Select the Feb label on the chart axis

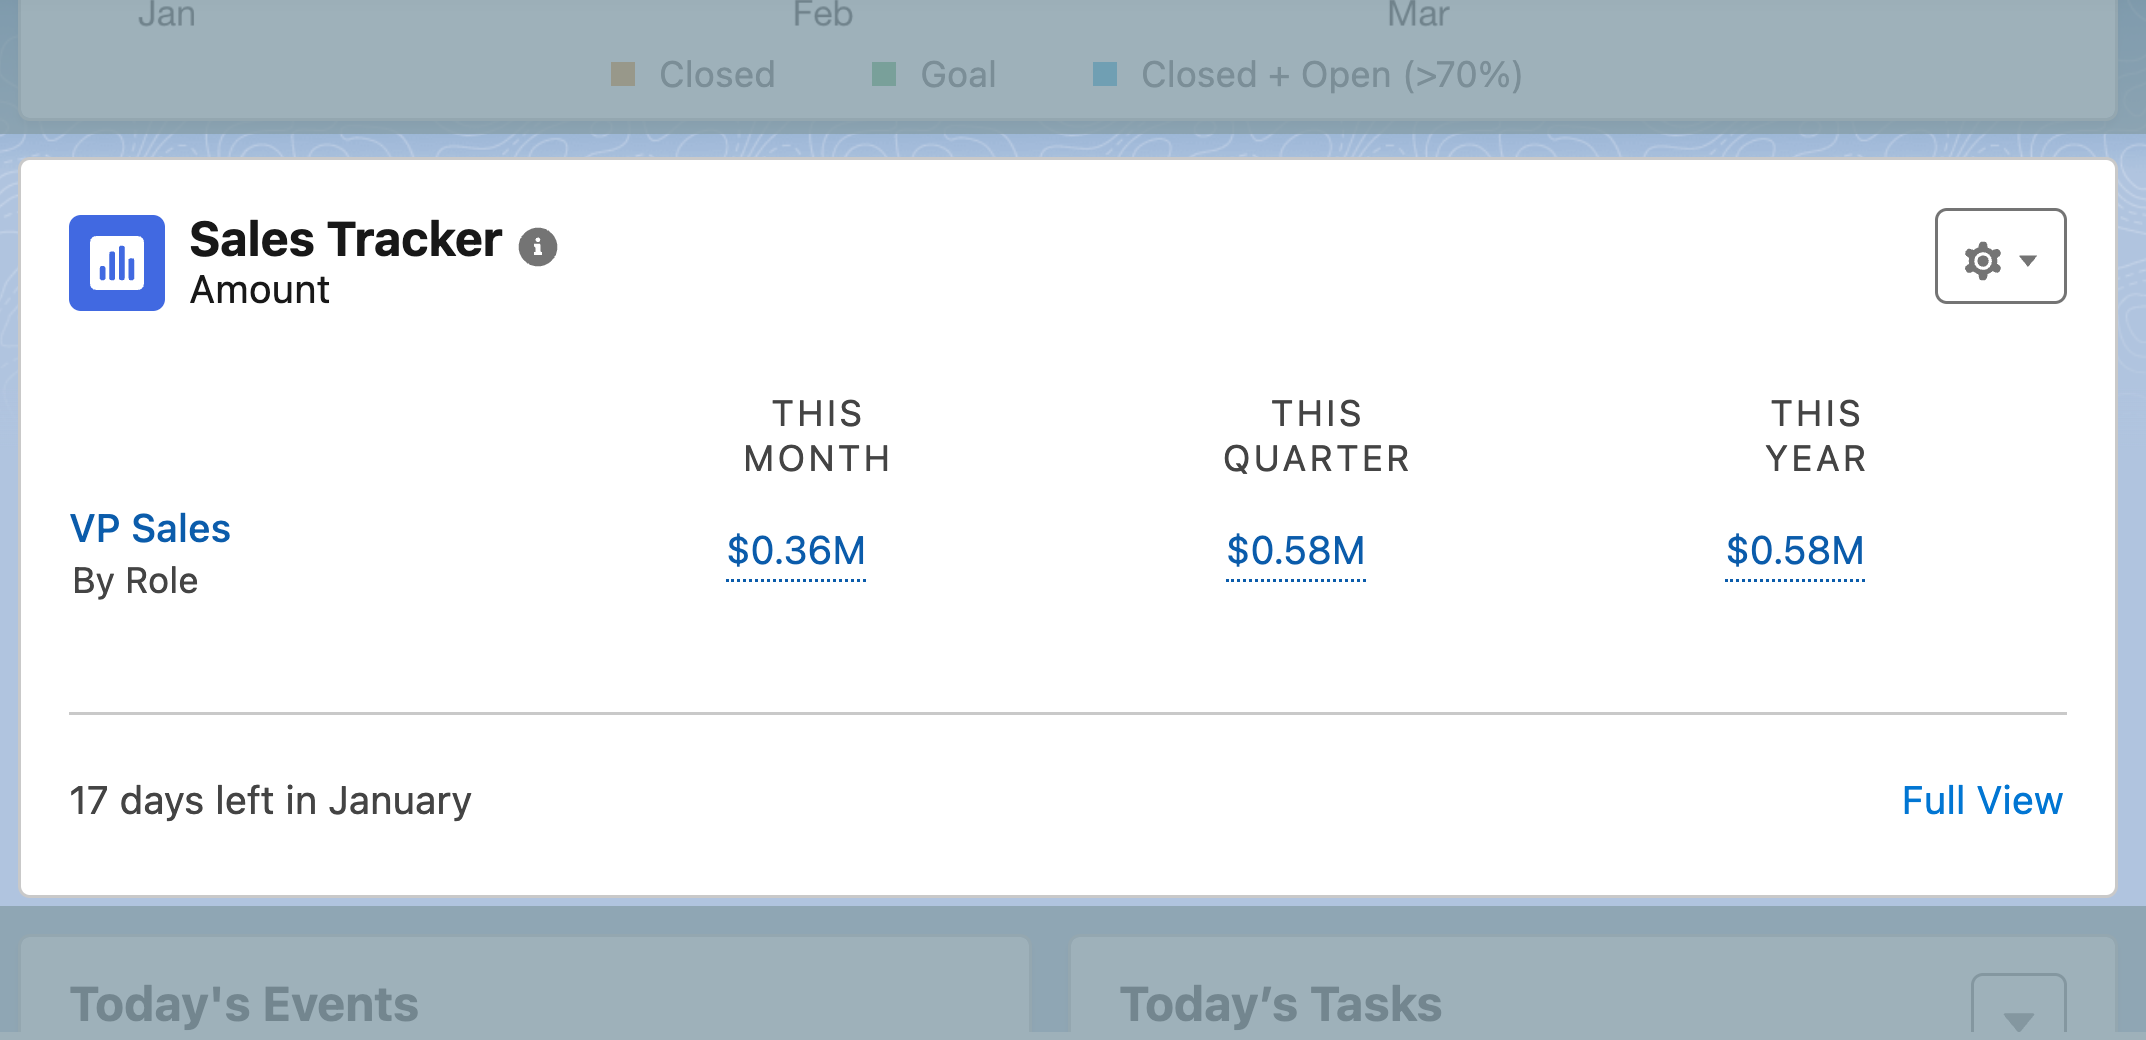(x=822, y=15)
